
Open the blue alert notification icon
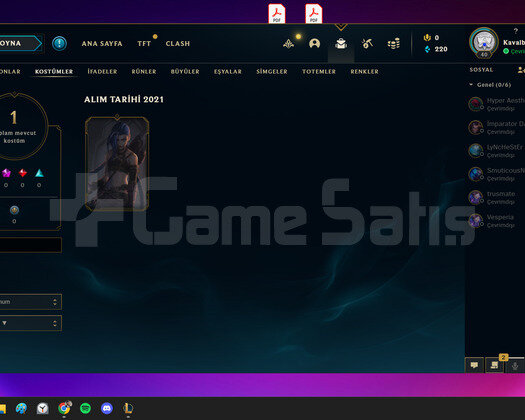[59, 43]
